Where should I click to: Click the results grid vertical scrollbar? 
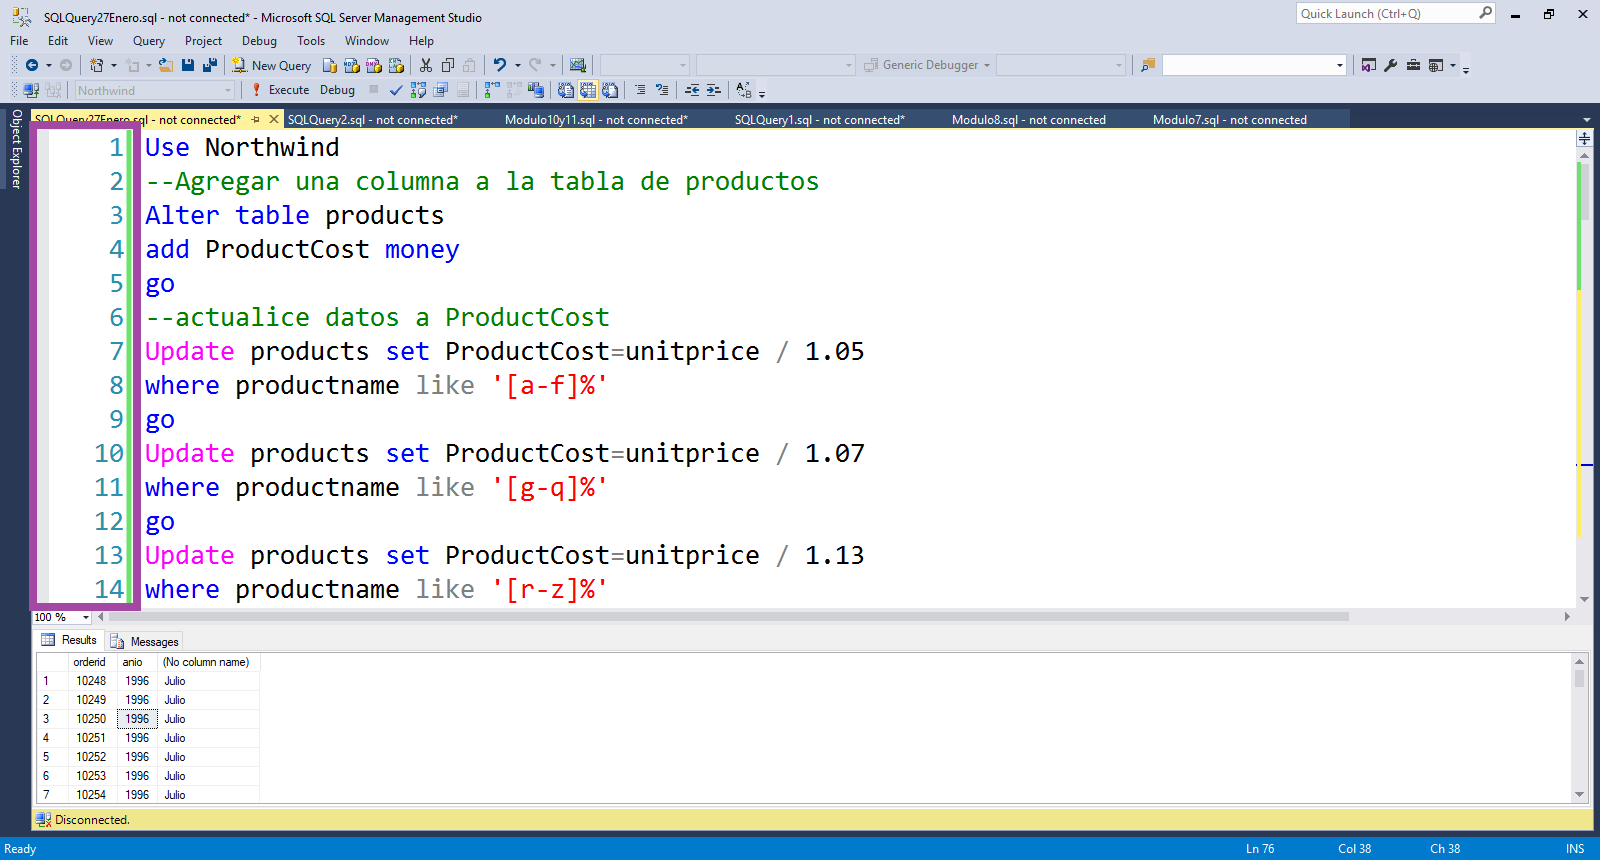tap(1580, 727)
